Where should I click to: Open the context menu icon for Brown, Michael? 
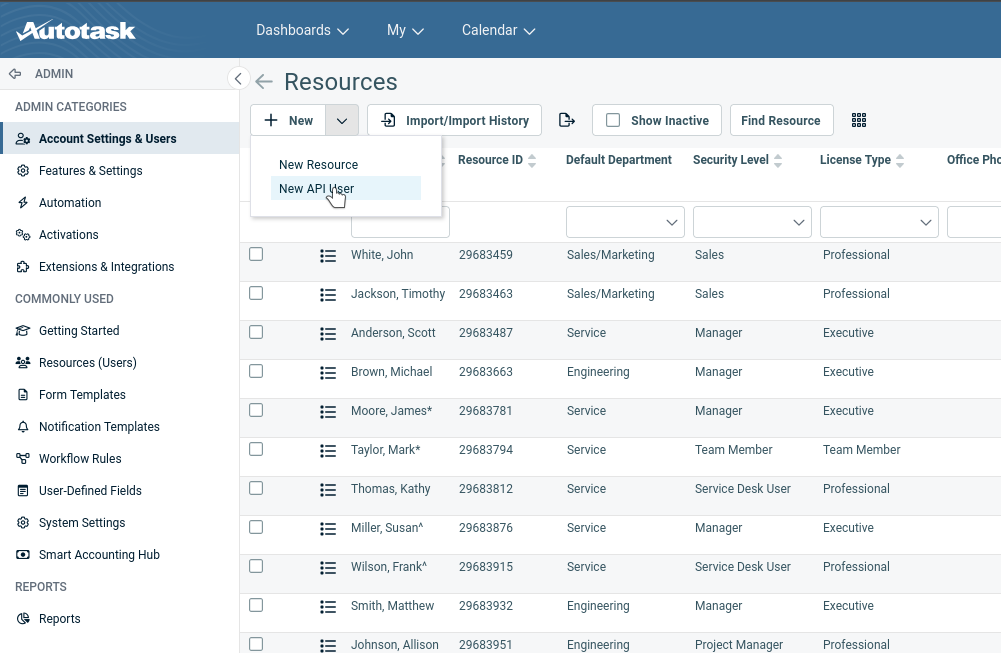point(327,373)
